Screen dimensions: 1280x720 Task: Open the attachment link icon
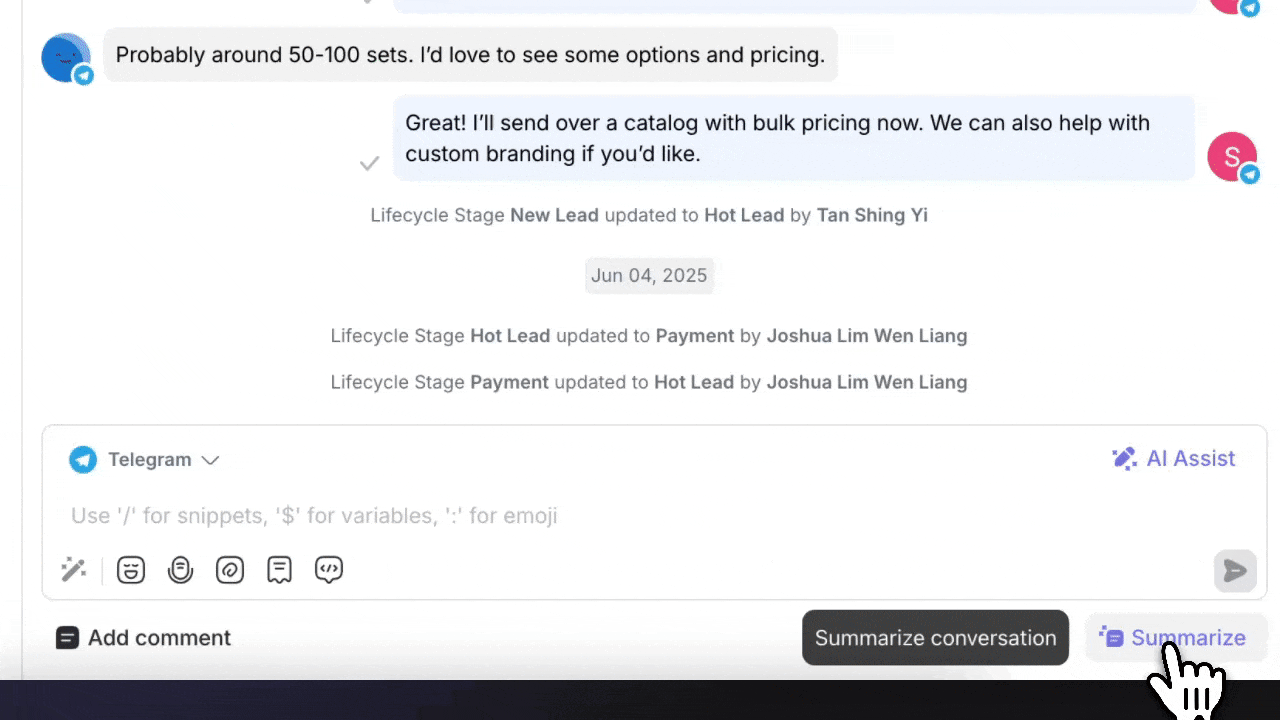click(230, 570)
